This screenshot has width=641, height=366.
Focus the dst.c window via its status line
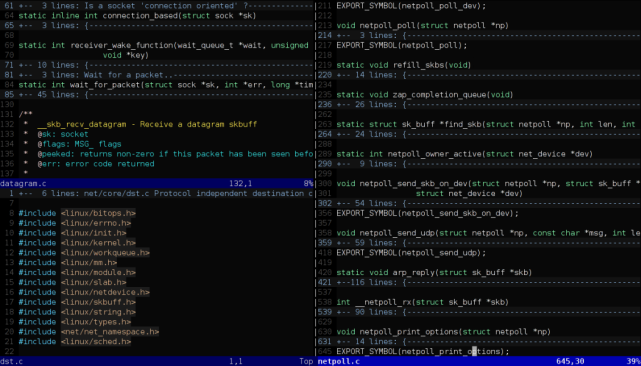click(x=157, y=362)
